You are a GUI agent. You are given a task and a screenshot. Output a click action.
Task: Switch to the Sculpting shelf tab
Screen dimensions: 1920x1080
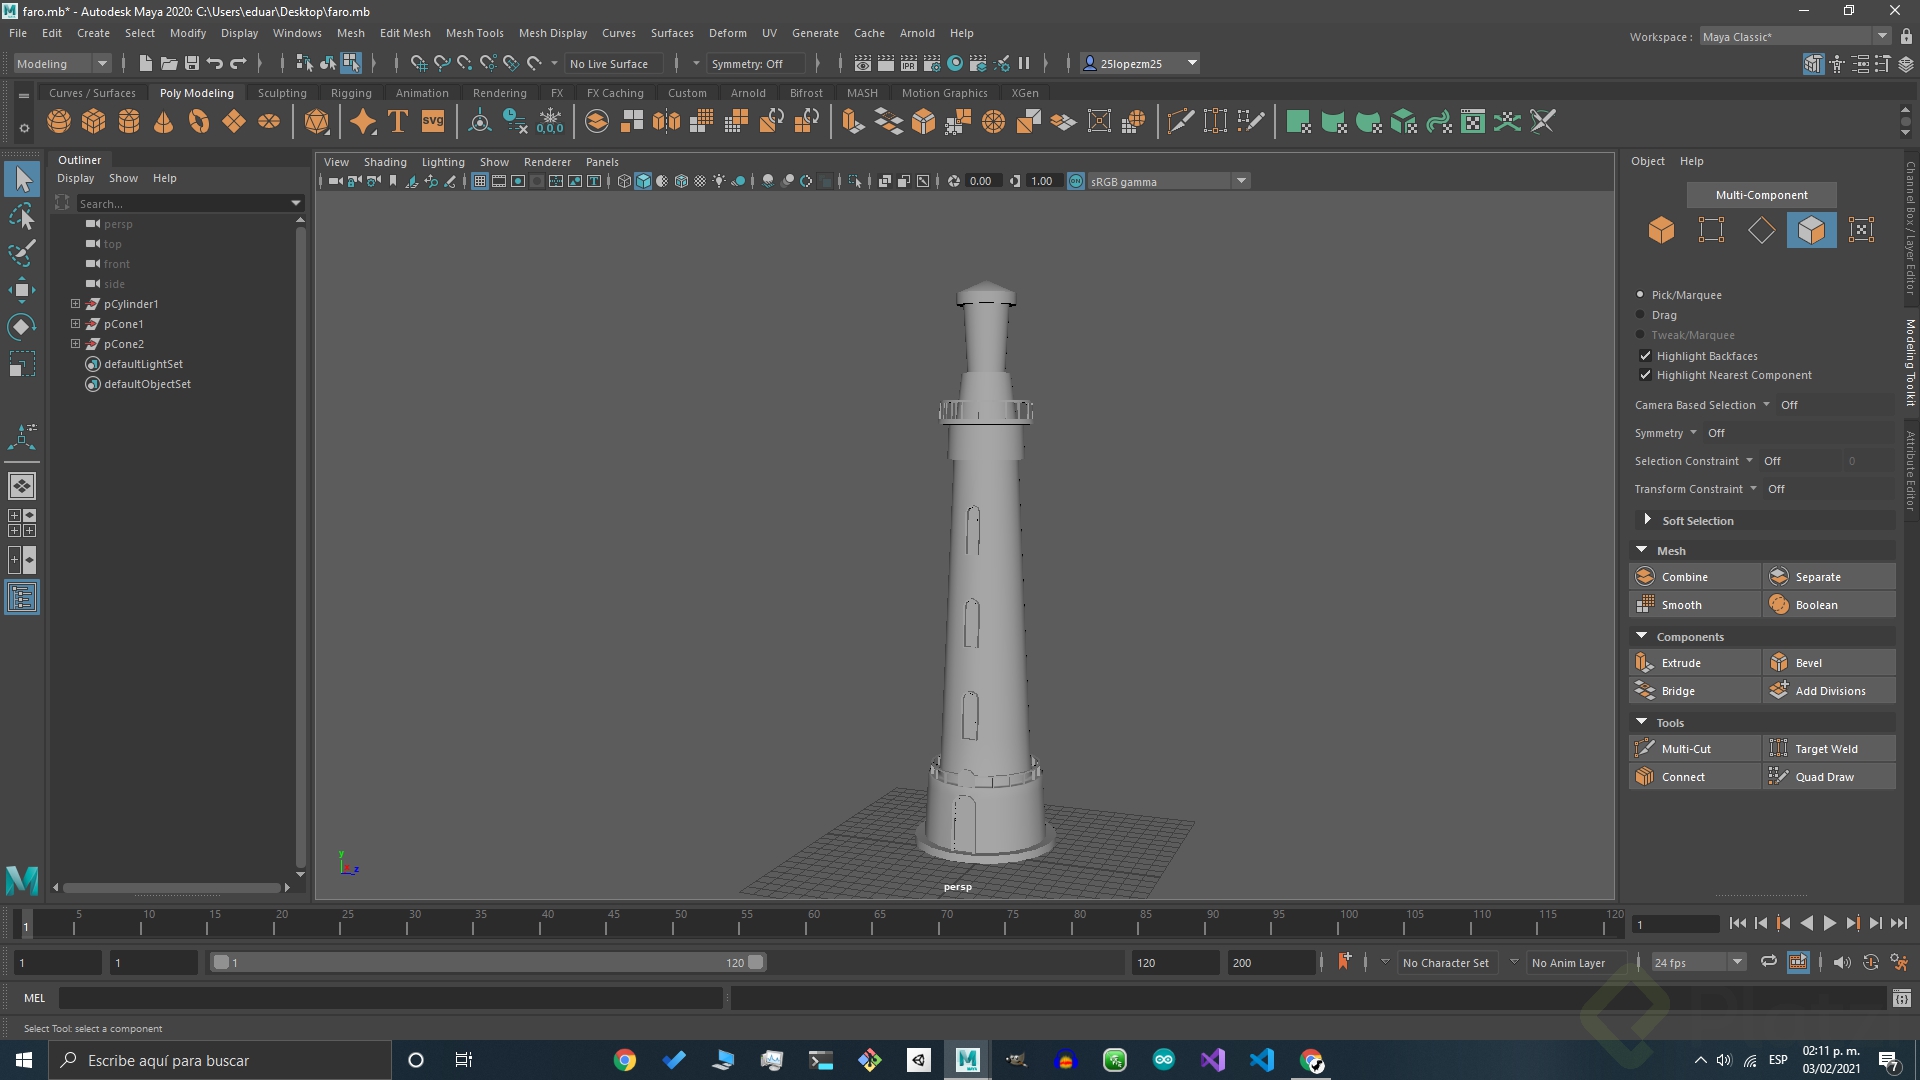tap(282, 93)
